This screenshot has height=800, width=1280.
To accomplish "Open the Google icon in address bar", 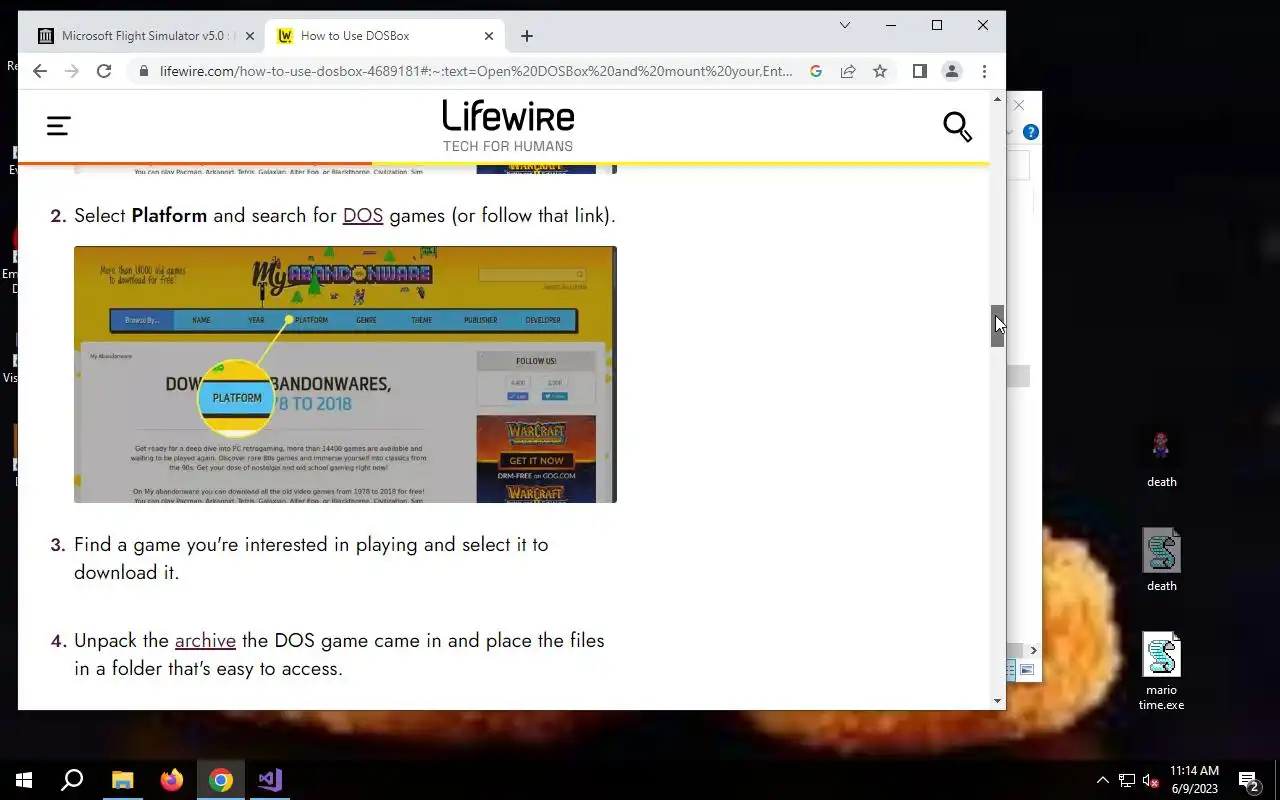I will coord(816,71).
